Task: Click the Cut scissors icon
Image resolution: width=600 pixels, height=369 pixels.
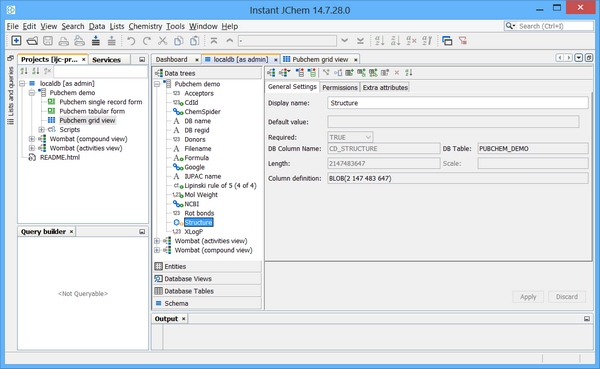Action: coord(163,41)
